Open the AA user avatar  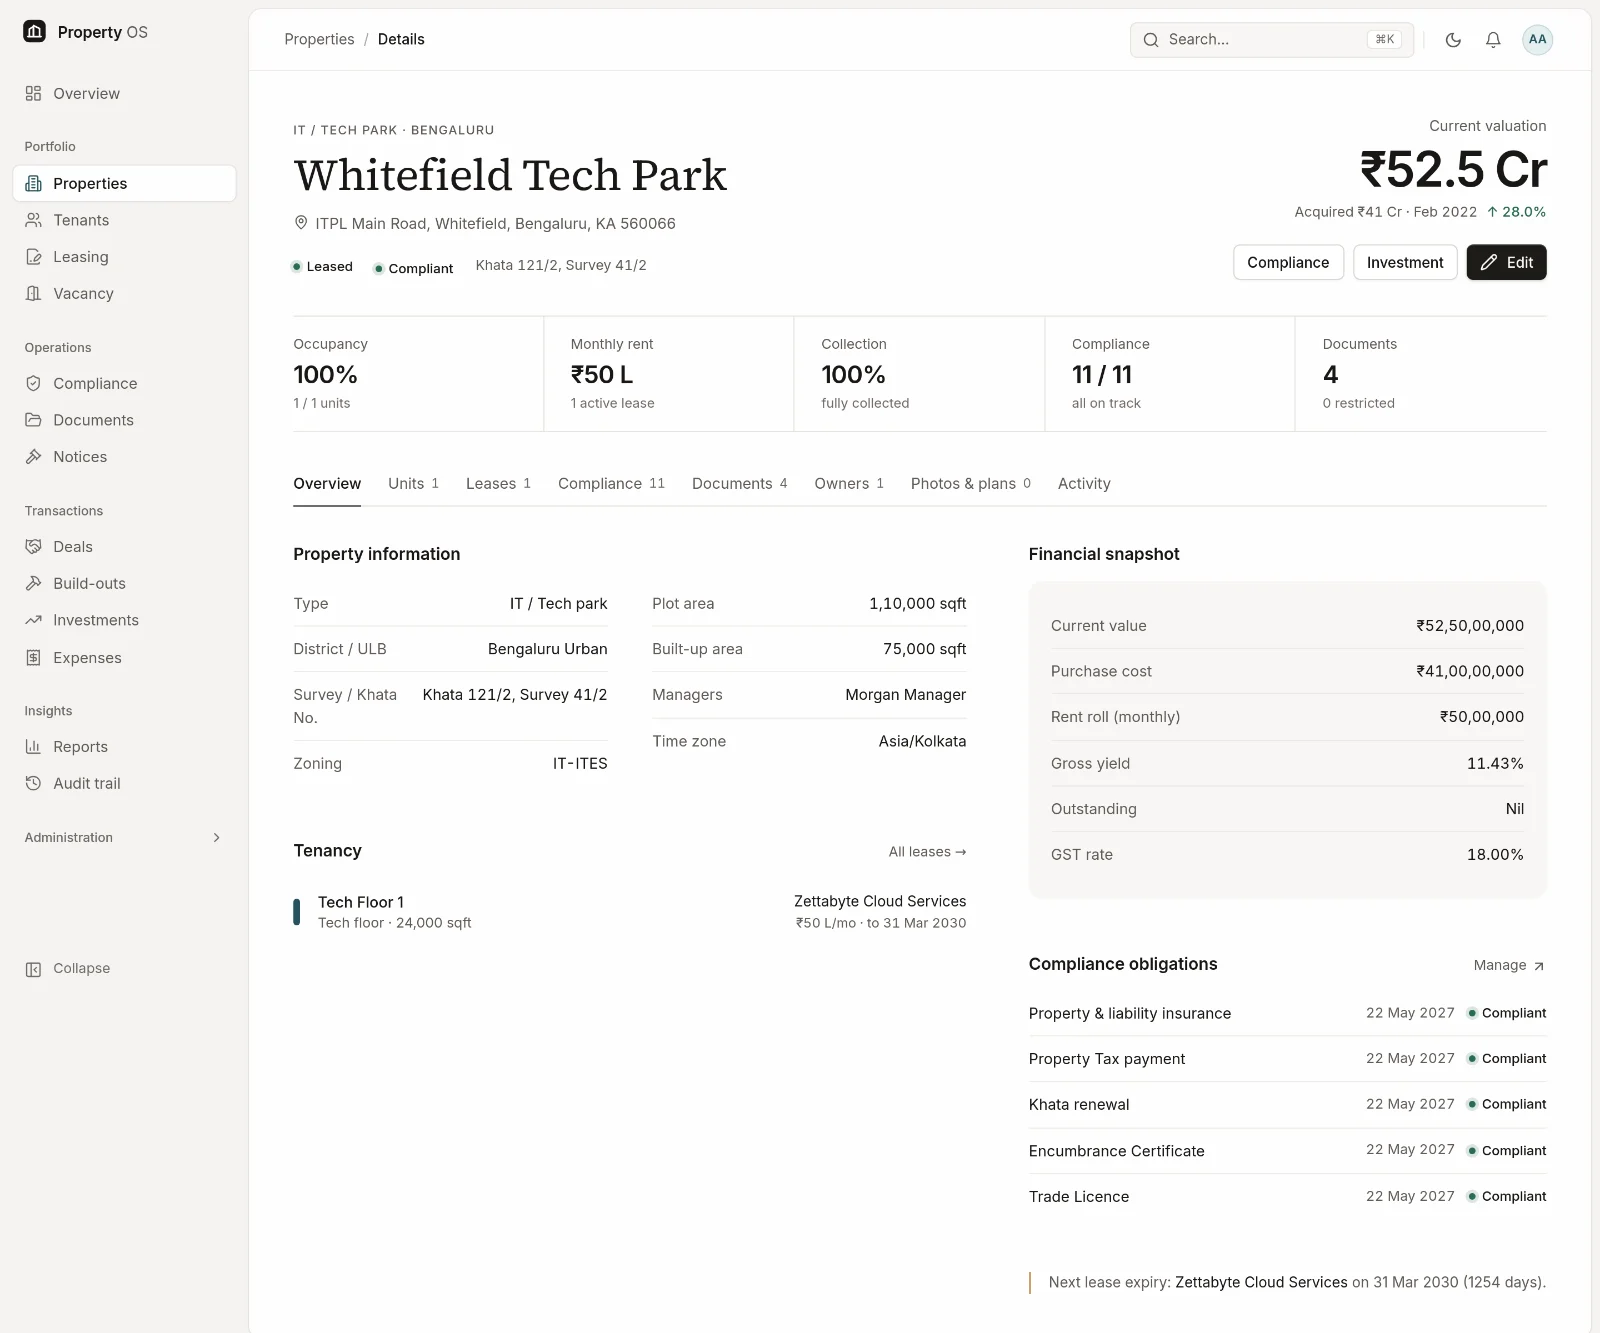coord(1537,40)
